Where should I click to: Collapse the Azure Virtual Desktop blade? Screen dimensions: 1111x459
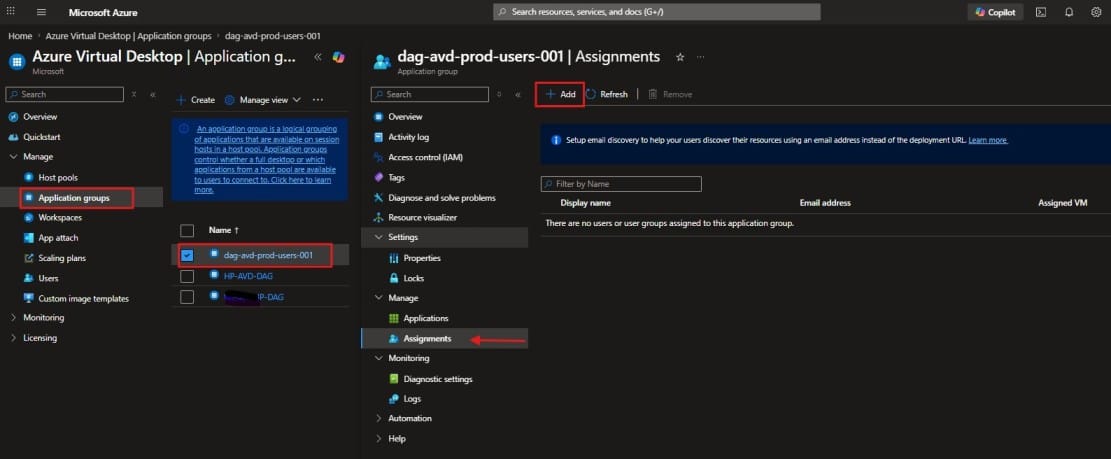[x=317, y=57]
